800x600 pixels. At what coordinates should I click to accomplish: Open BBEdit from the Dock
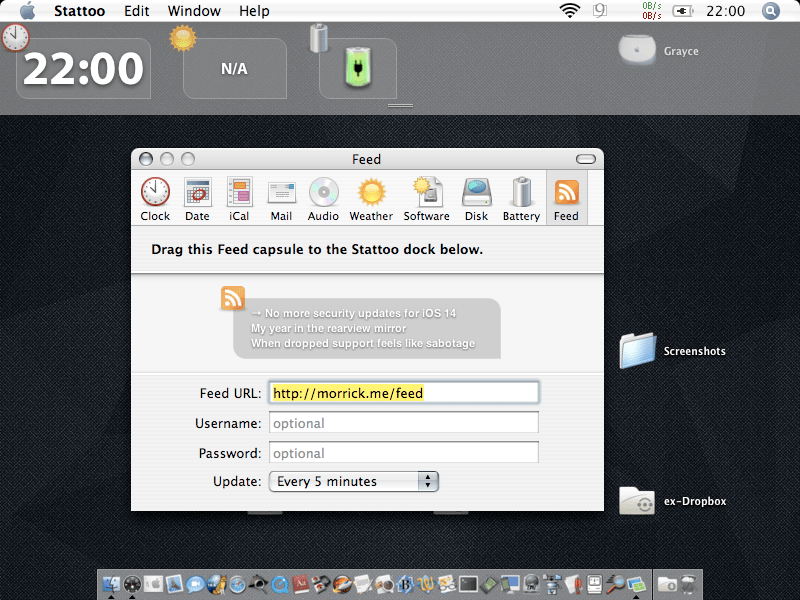[406, 584]
